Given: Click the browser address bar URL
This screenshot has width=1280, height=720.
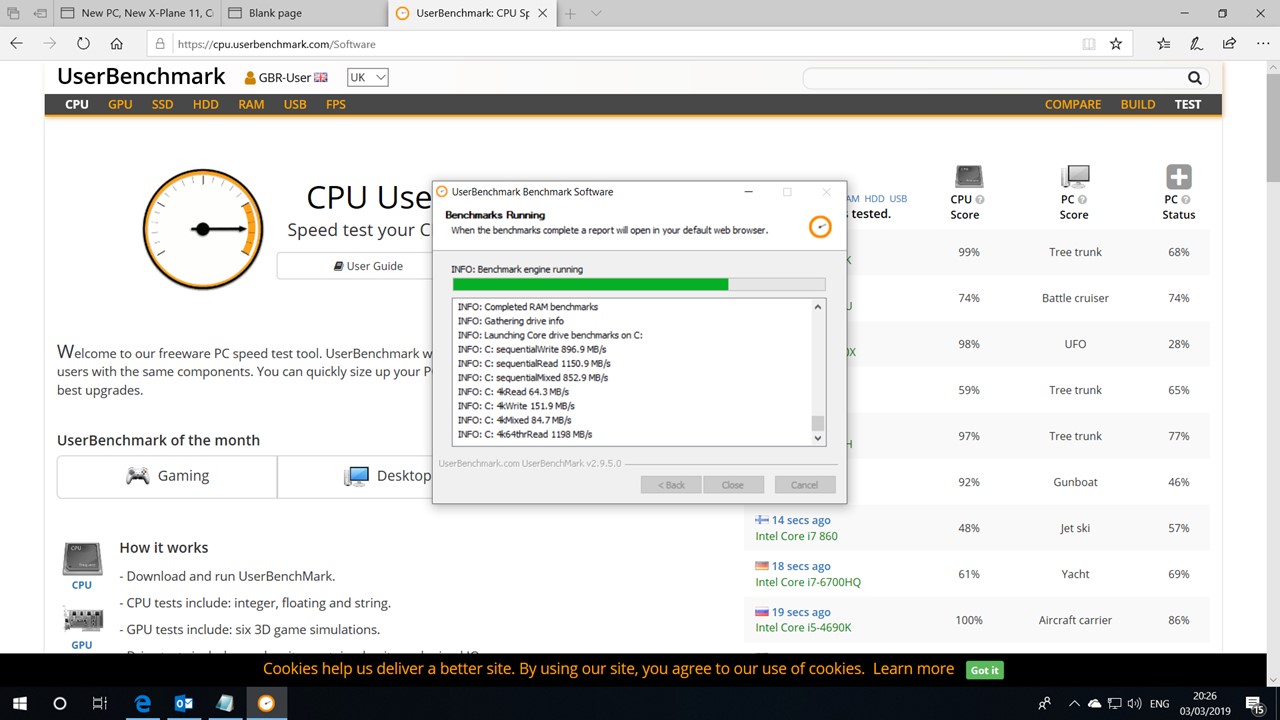Looking at the screenshot, I should click(x=276, y=44).
